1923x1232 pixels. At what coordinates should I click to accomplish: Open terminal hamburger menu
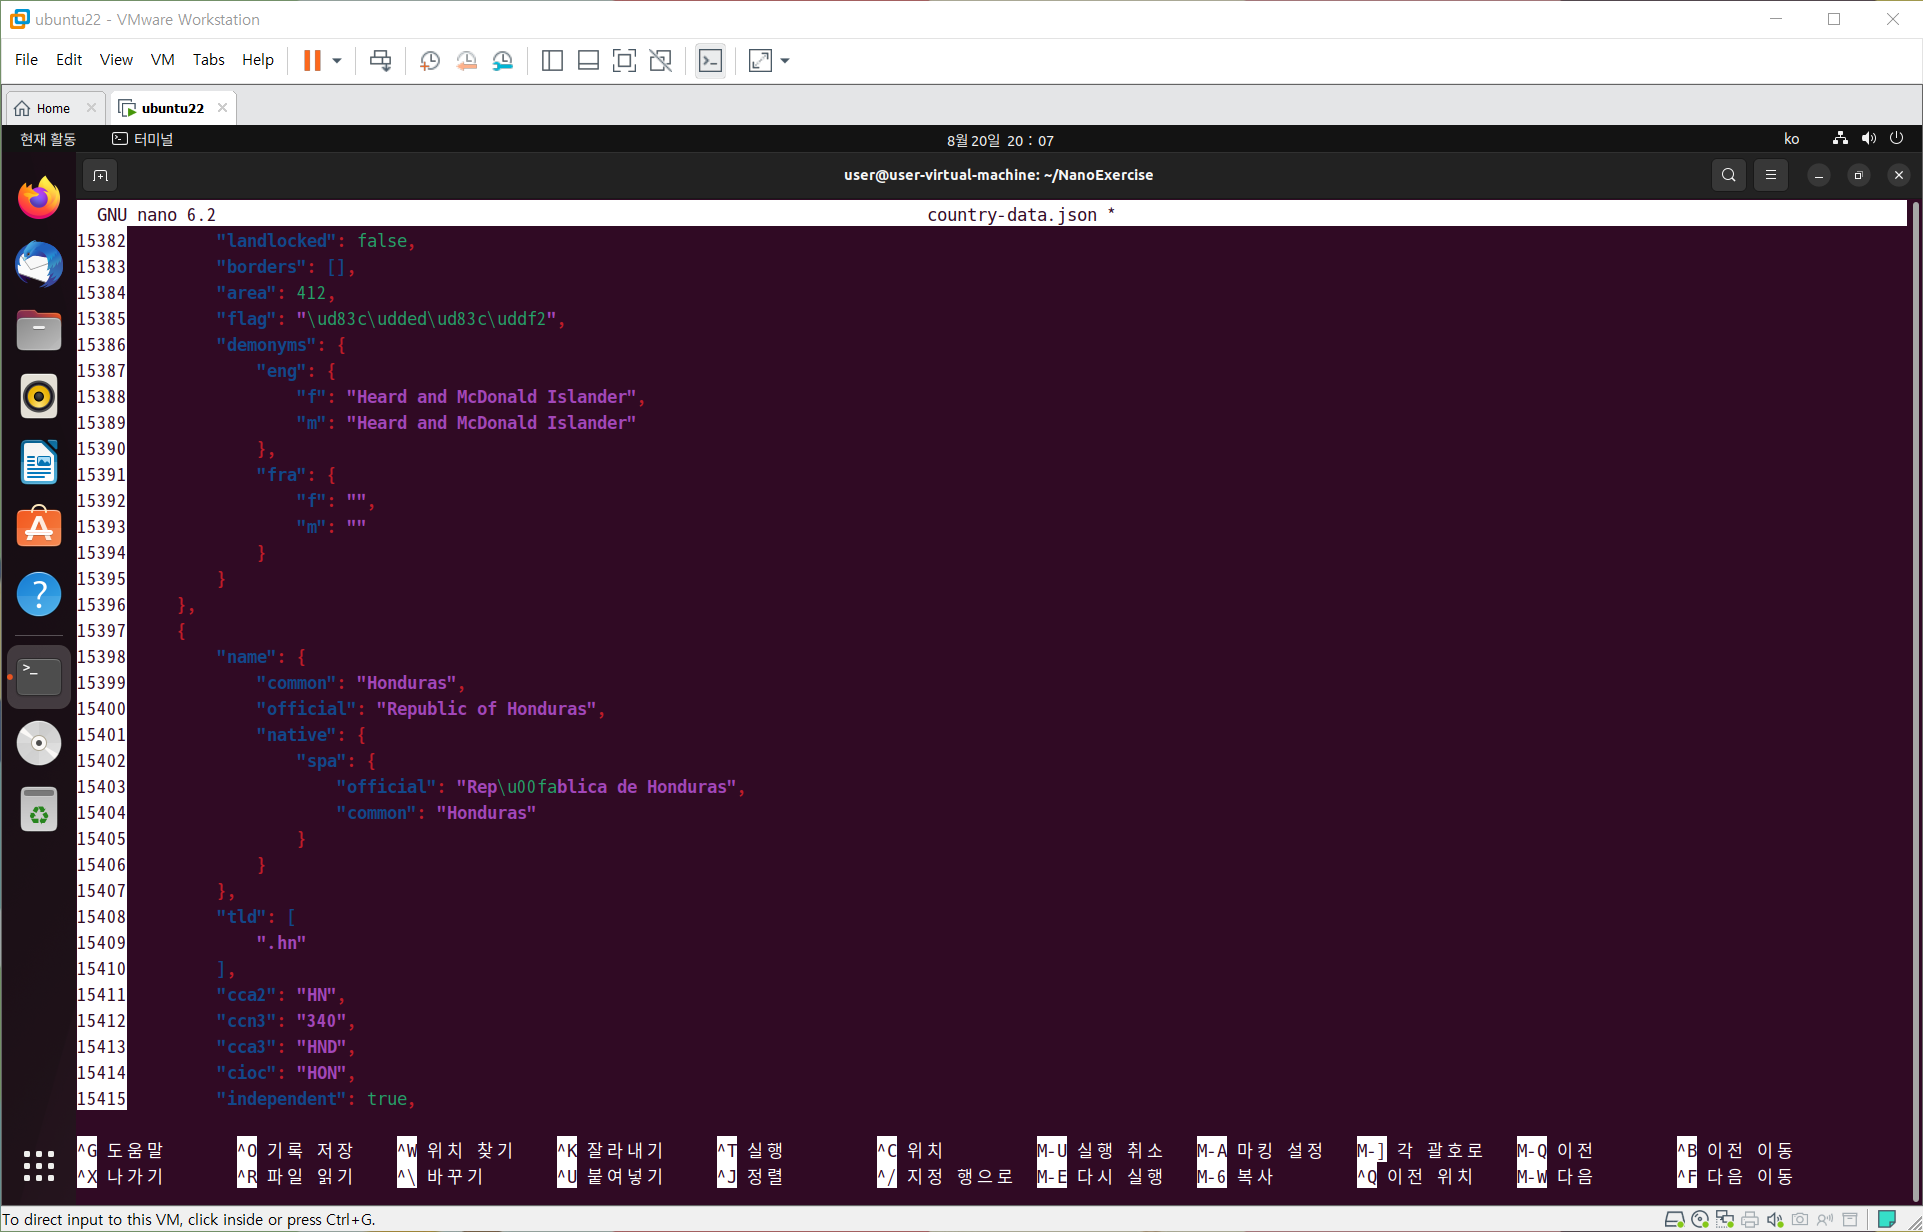(x=1771, y=175)
